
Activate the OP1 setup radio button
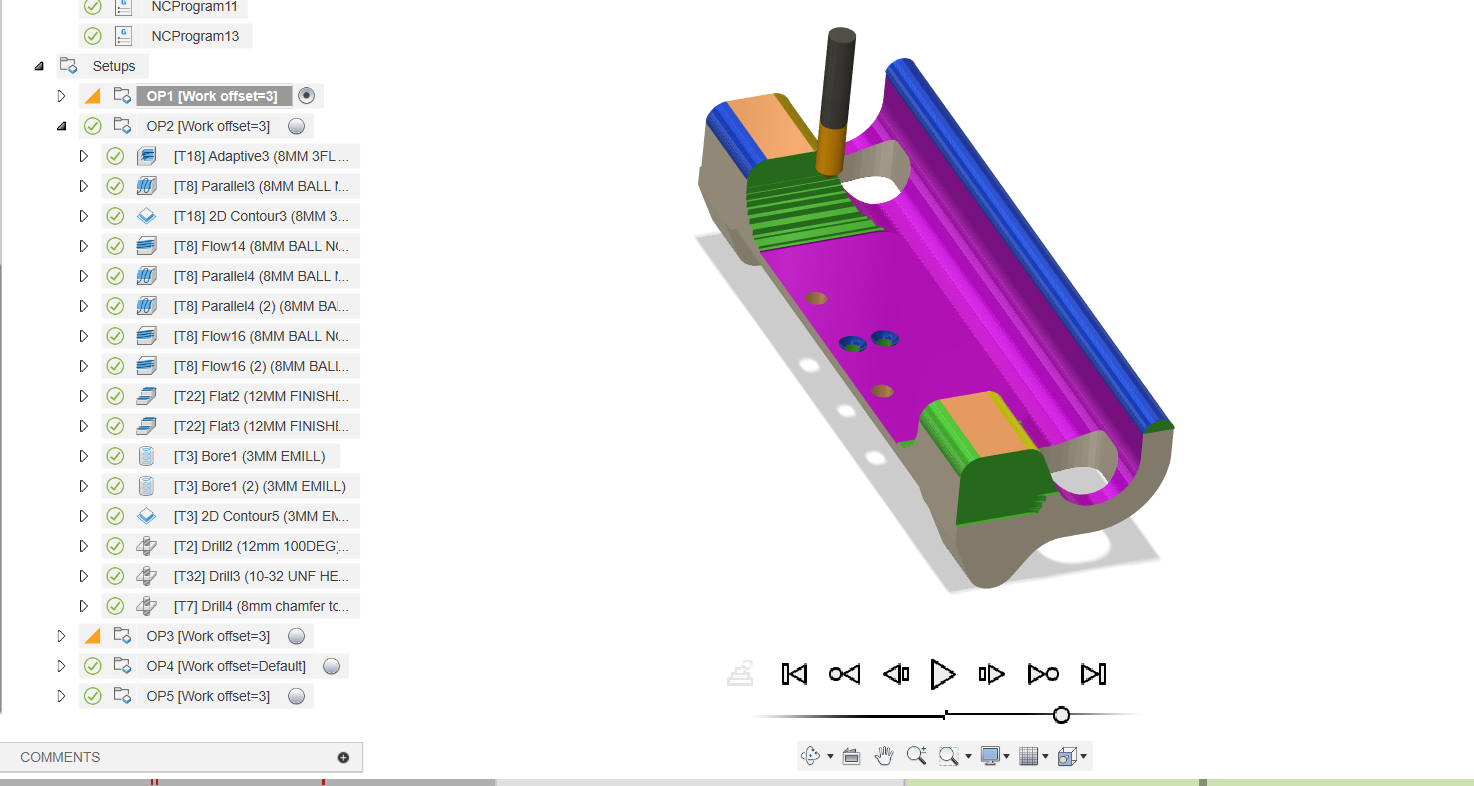307,96
